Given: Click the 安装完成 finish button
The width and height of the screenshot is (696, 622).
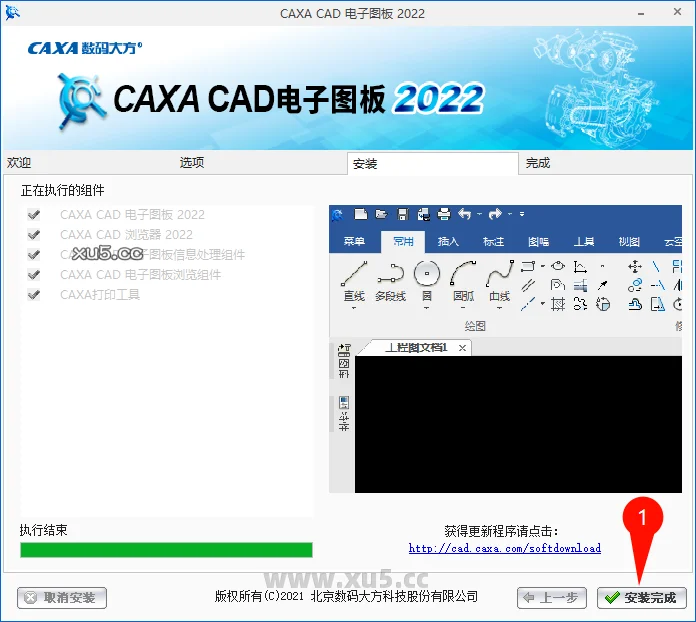Looking at the screenshot, I should [x=641, y=598].
